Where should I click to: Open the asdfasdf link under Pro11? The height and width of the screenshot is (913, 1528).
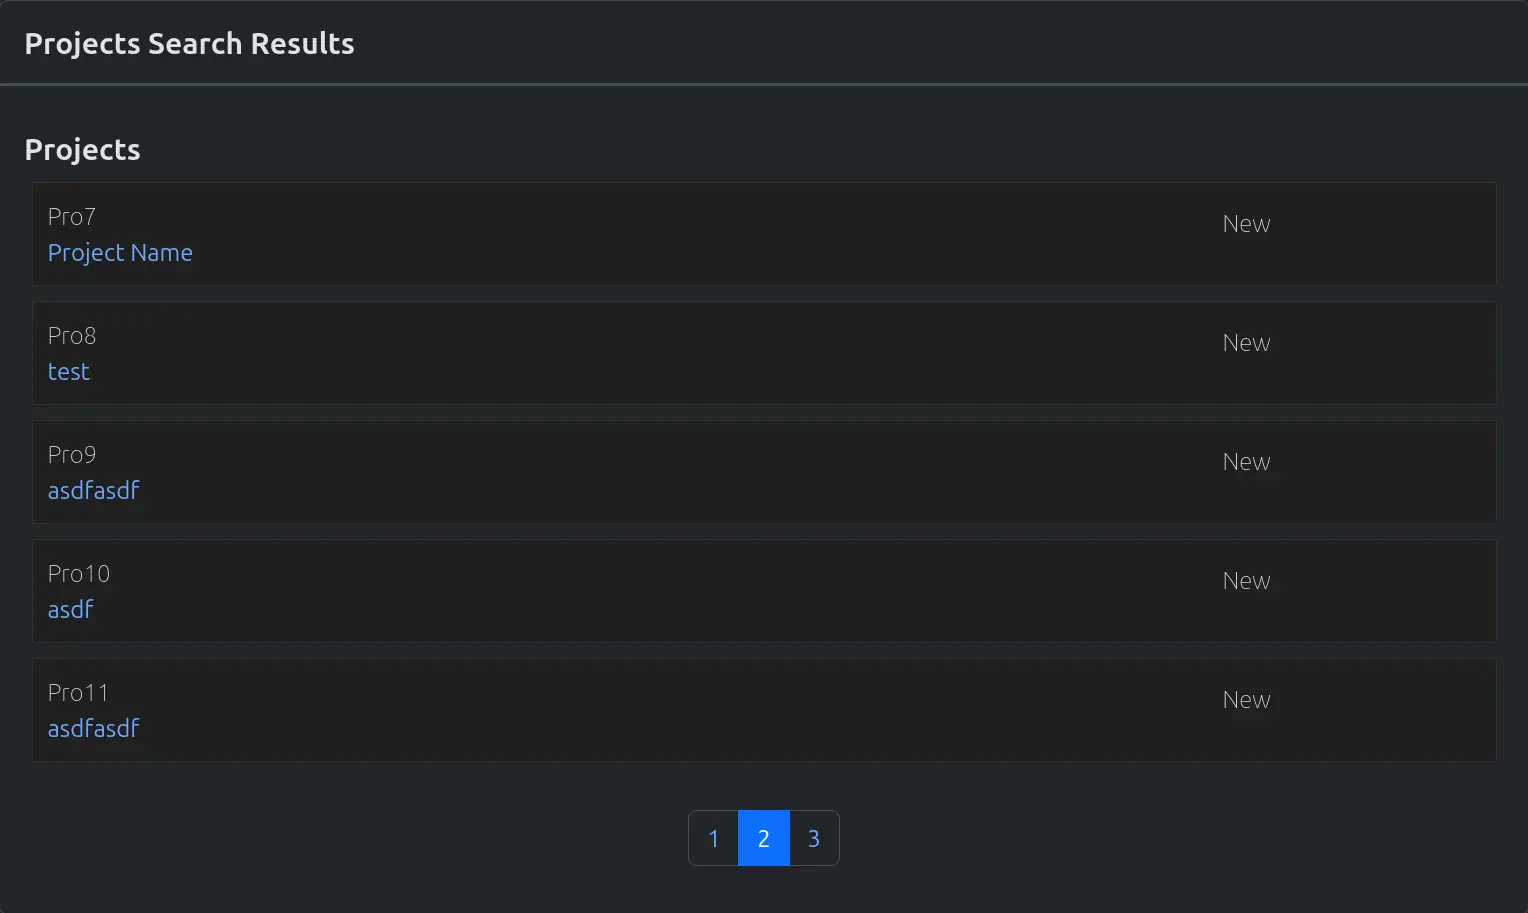coord(93,729)
